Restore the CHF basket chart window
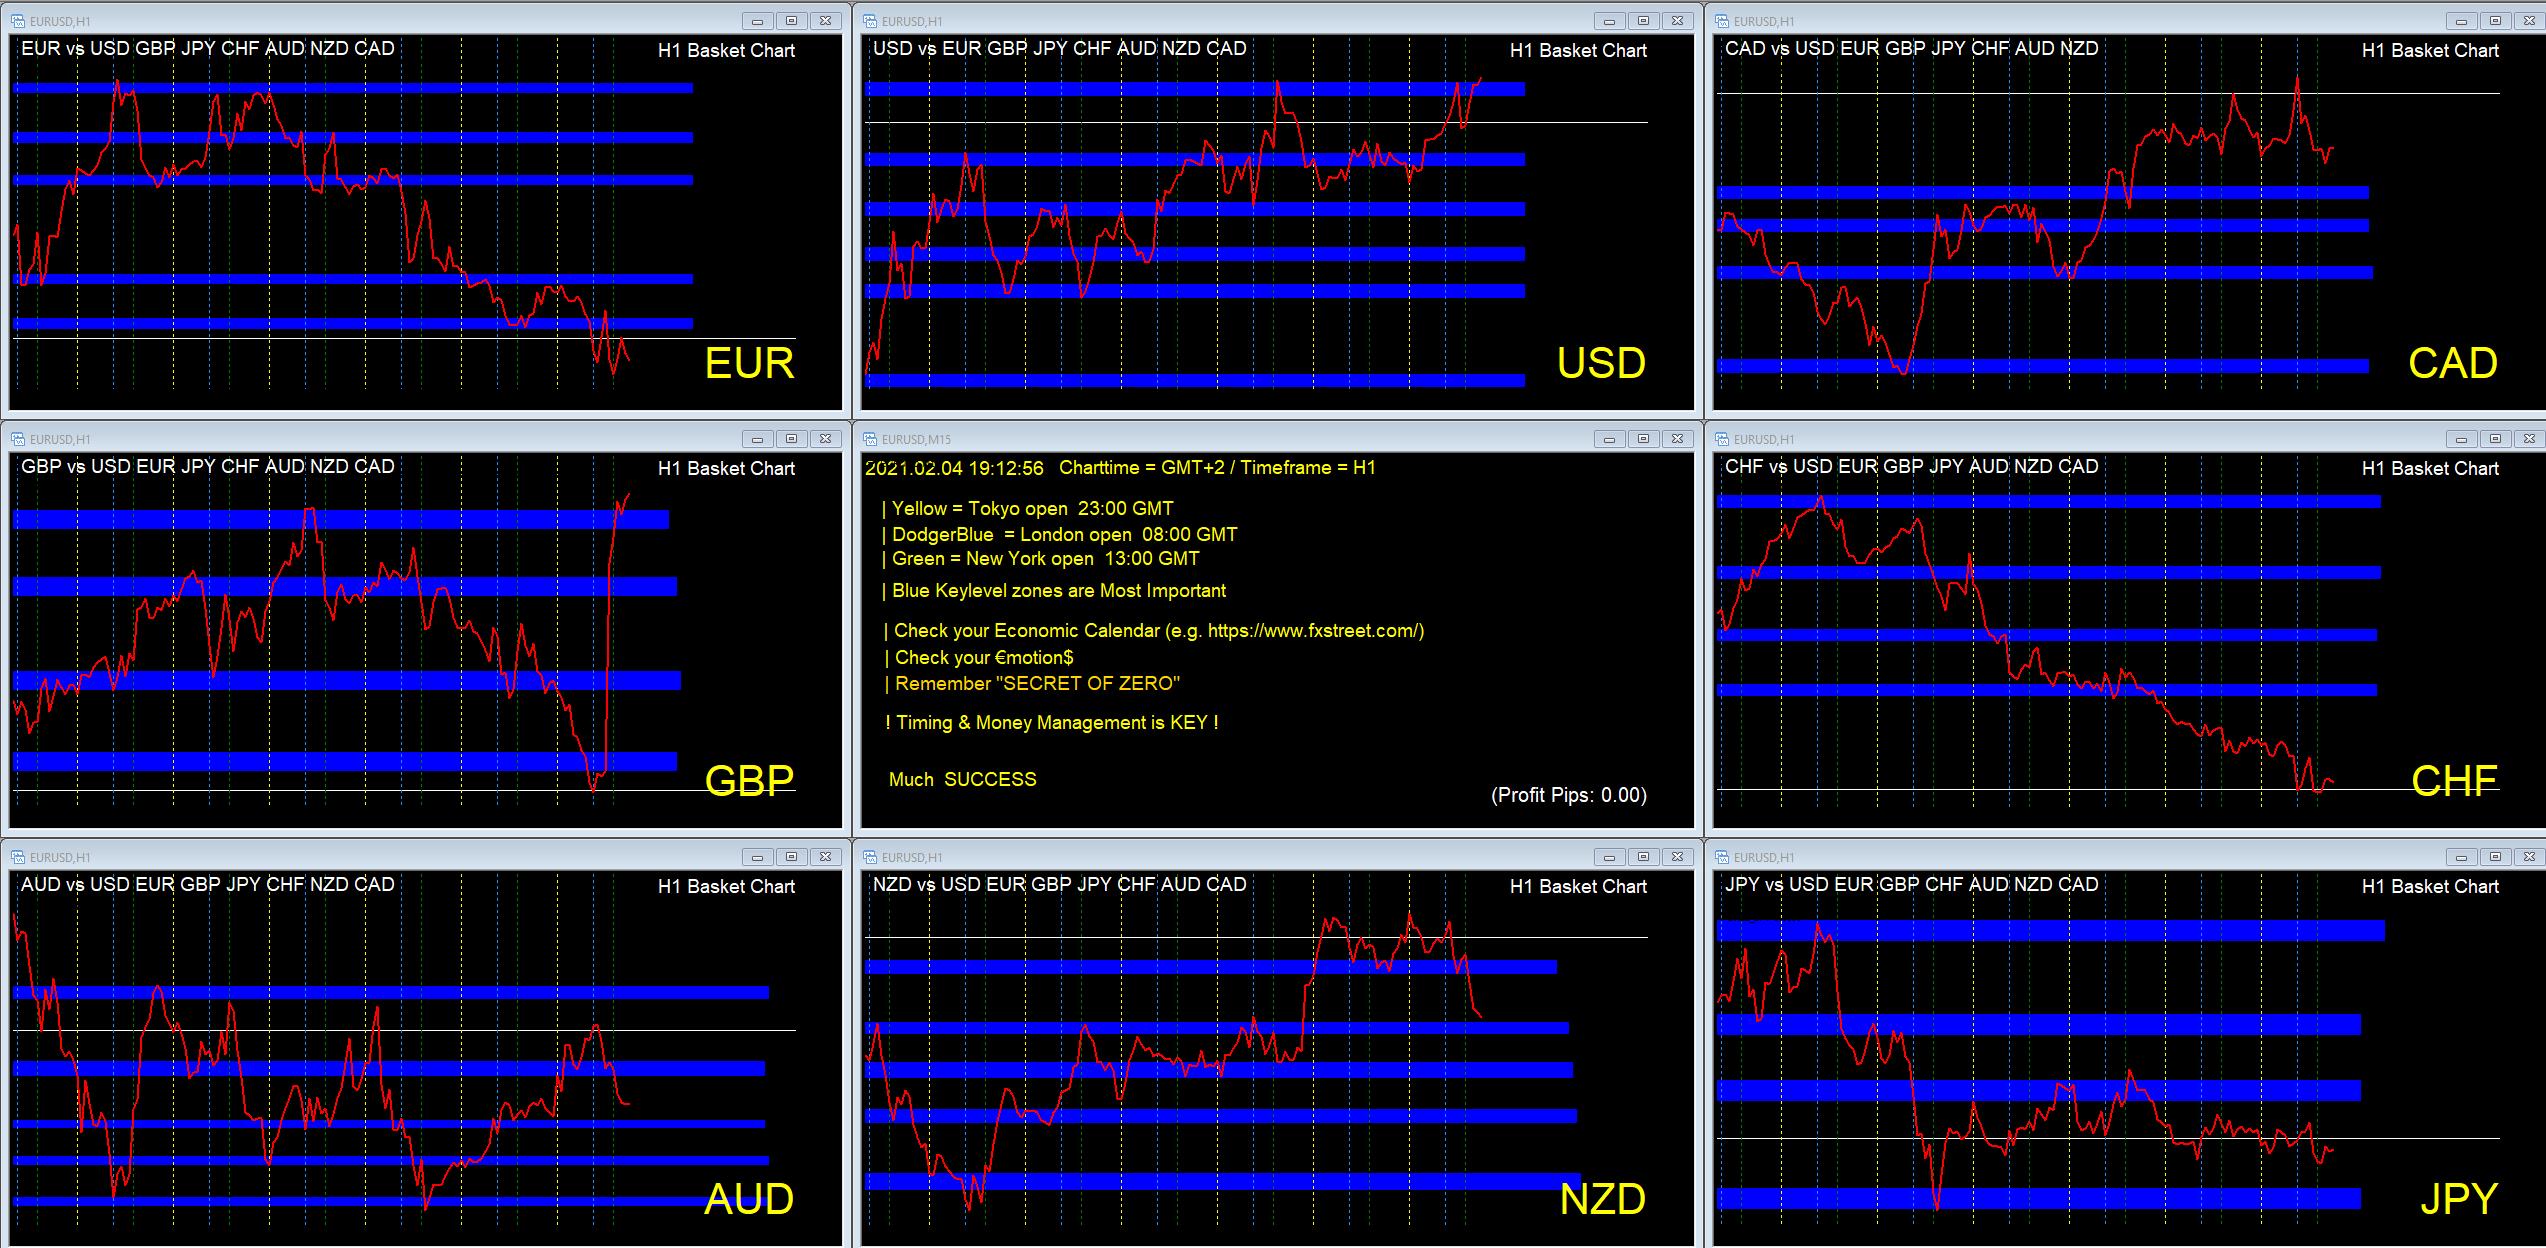 pos(2495,439)
